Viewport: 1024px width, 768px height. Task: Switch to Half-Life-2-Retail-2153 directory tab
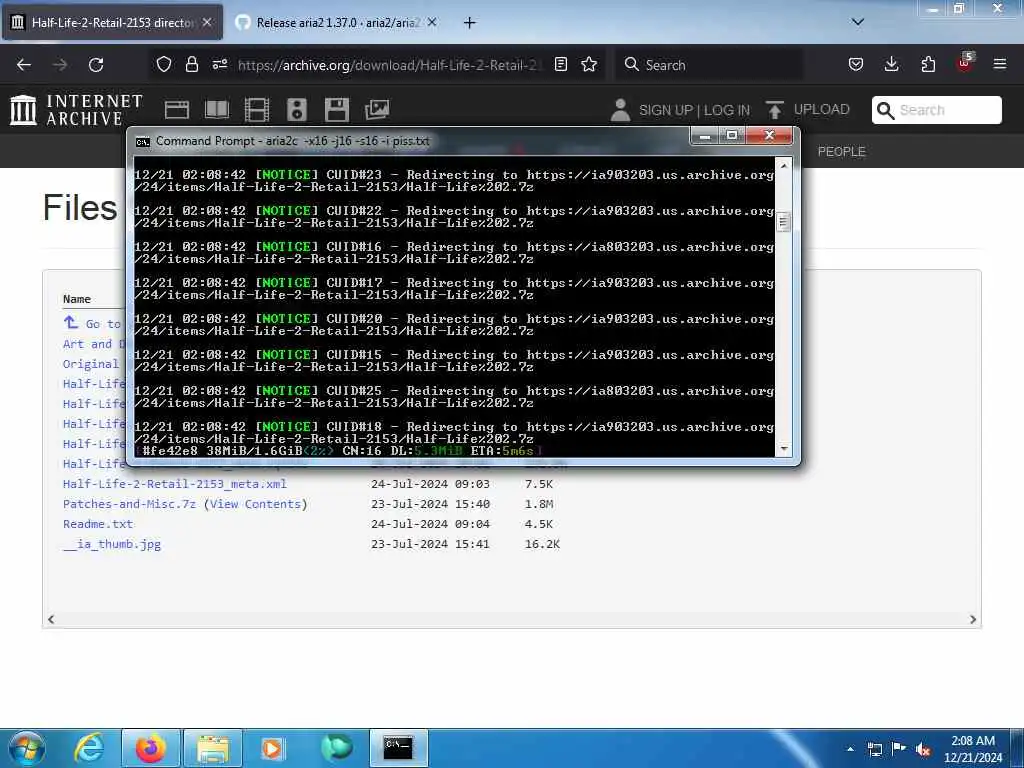pyautogui.click(x=112, y=23)
